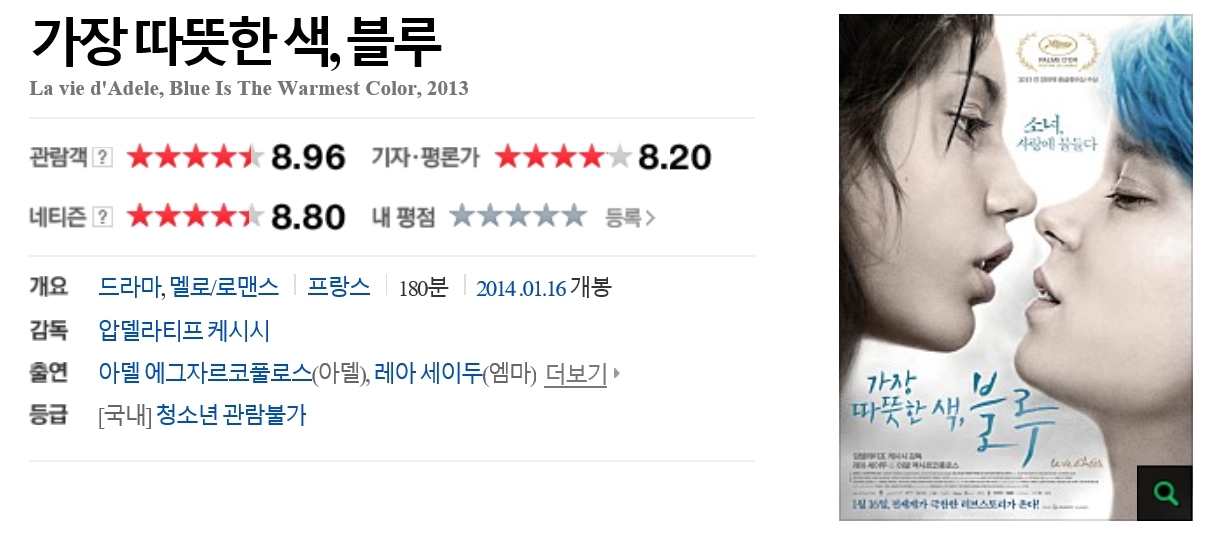Click the 등록 chevron arrow
Screen dimensions: 1216x534
click(651, 217)
